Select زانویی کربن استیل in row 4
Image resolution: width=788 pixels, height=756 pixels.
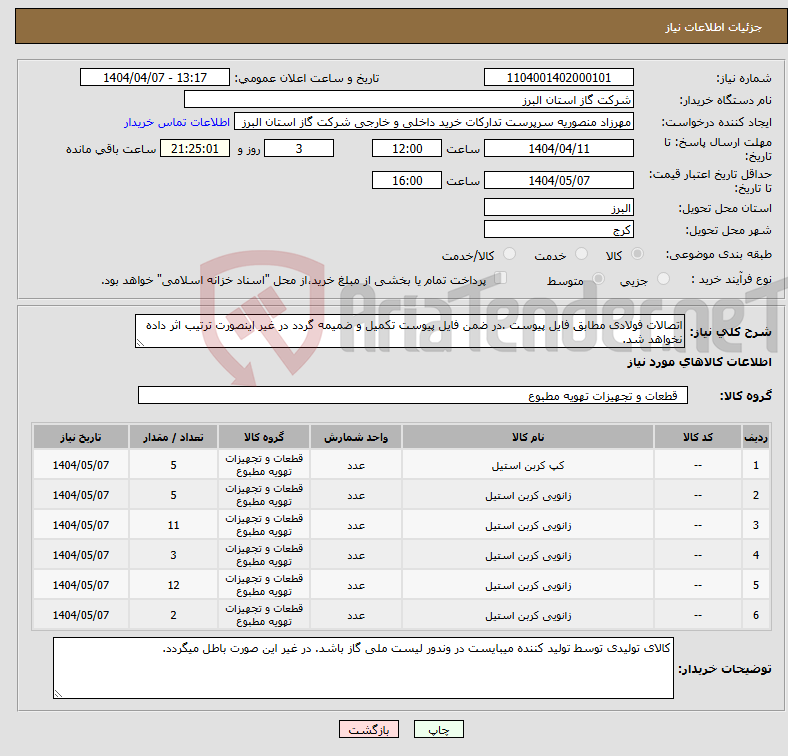pyautogui.click(x=528, y=555)
